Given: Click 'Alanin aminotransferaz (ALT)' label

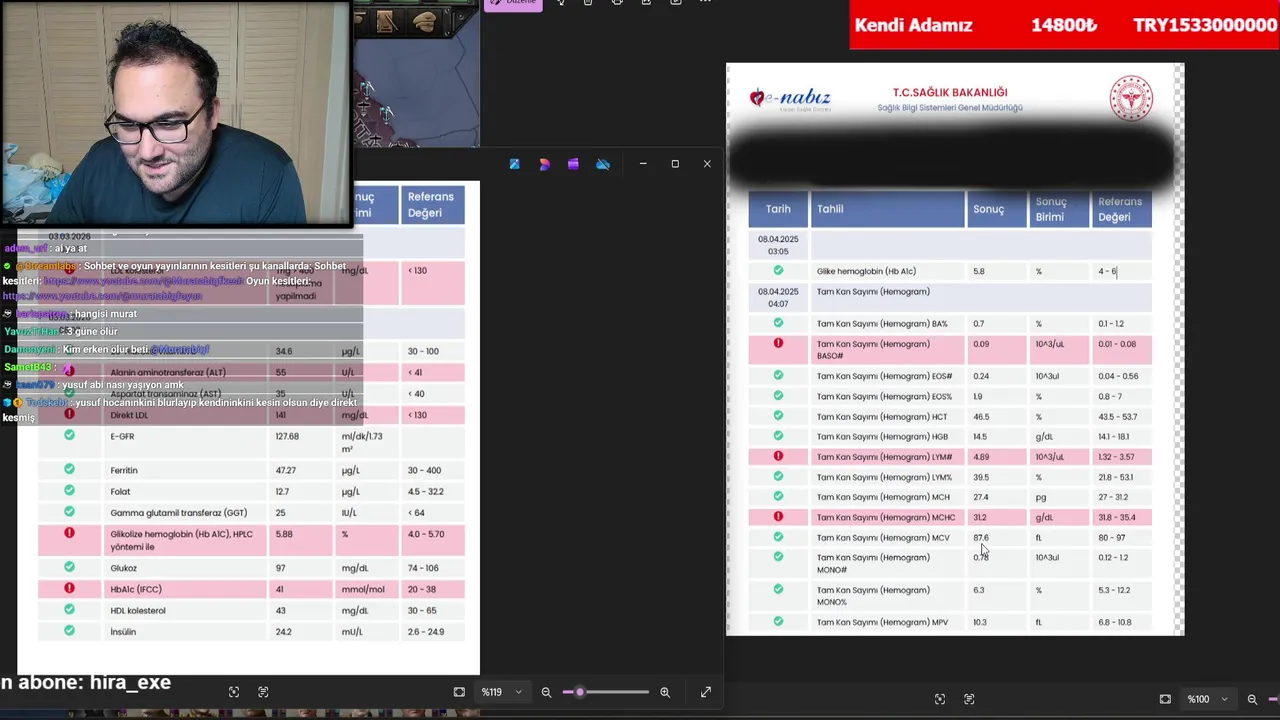Looking at the screenshot, I should 168,372.
